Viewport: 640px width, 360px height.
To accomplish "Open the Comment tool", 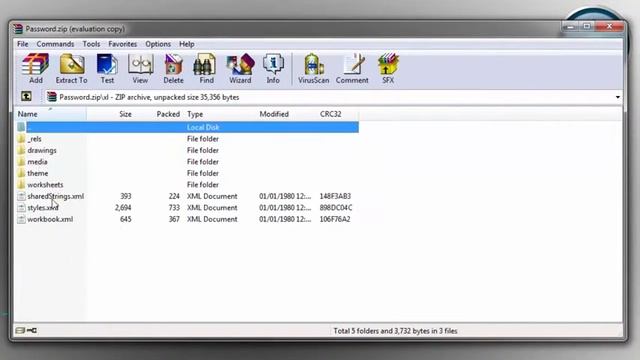I will 352,69.
